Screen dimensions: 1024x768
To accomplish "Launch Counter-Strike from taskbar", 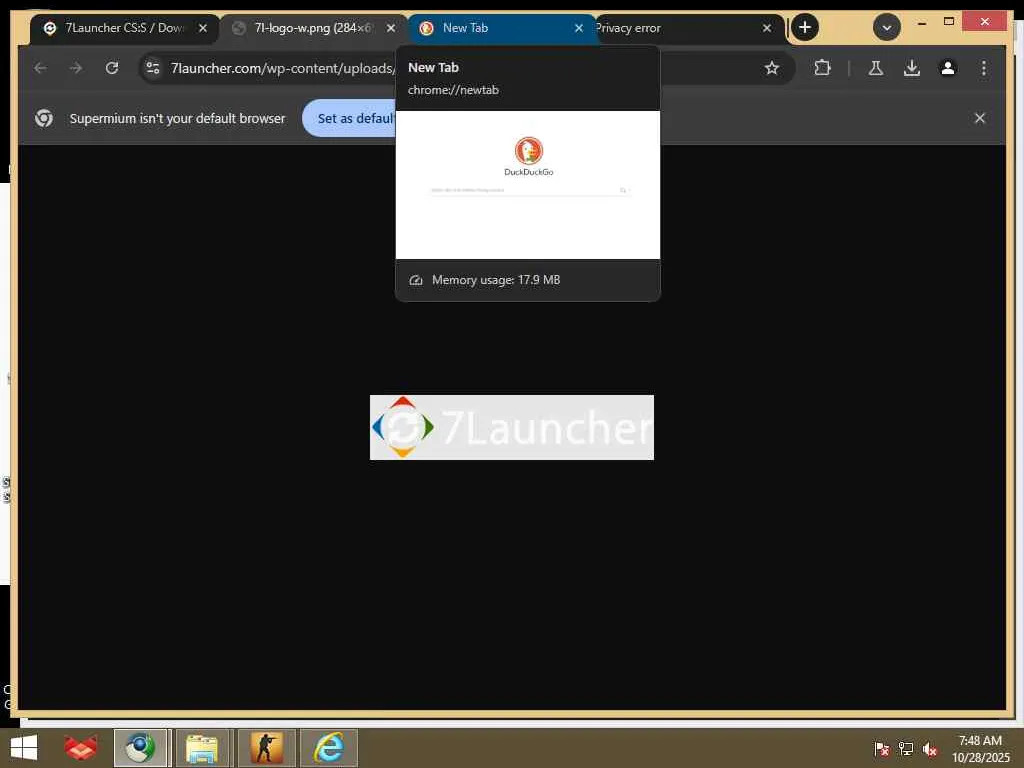I will tap(266, 748).
